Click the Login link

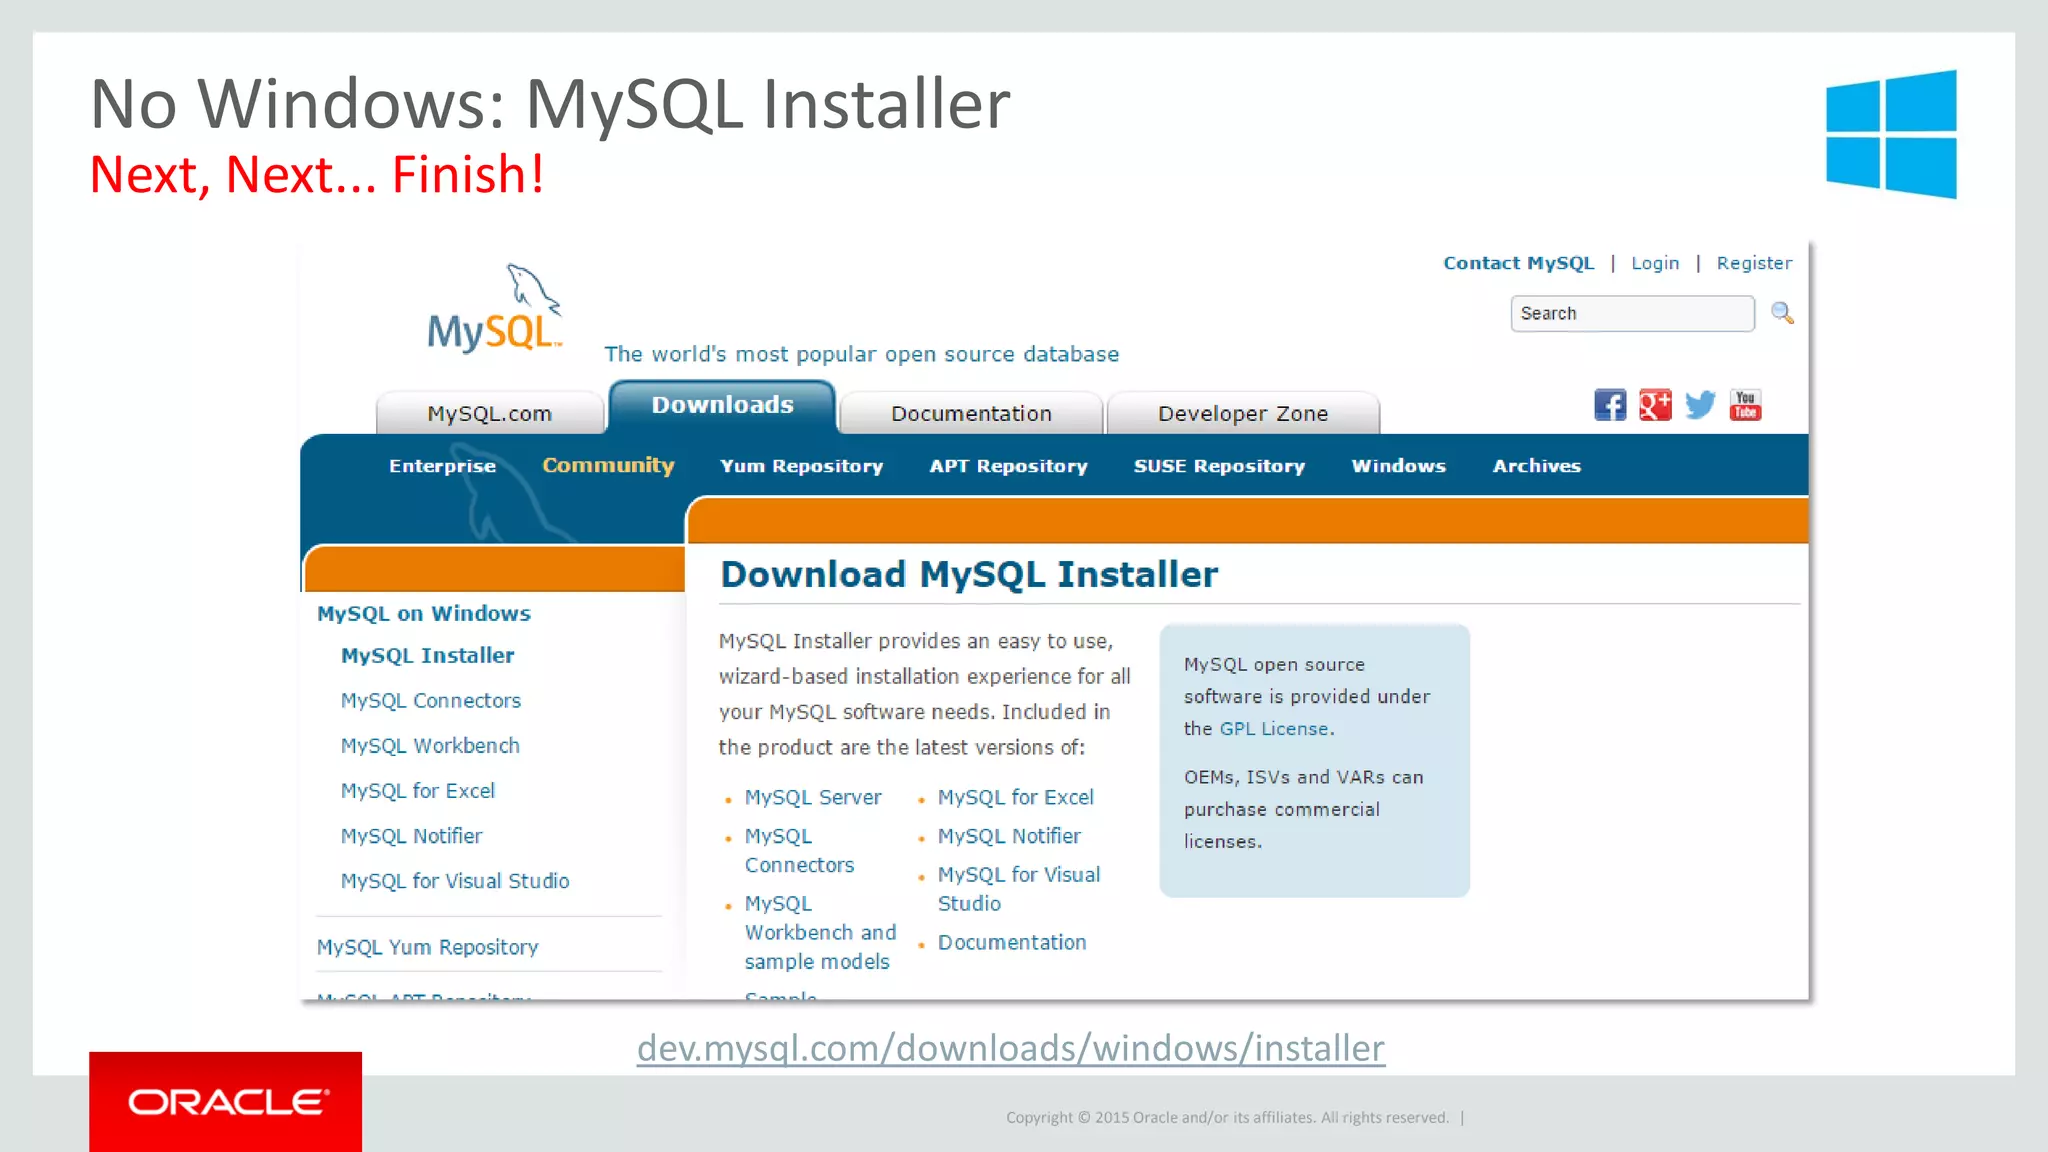tap(1655, 263)
